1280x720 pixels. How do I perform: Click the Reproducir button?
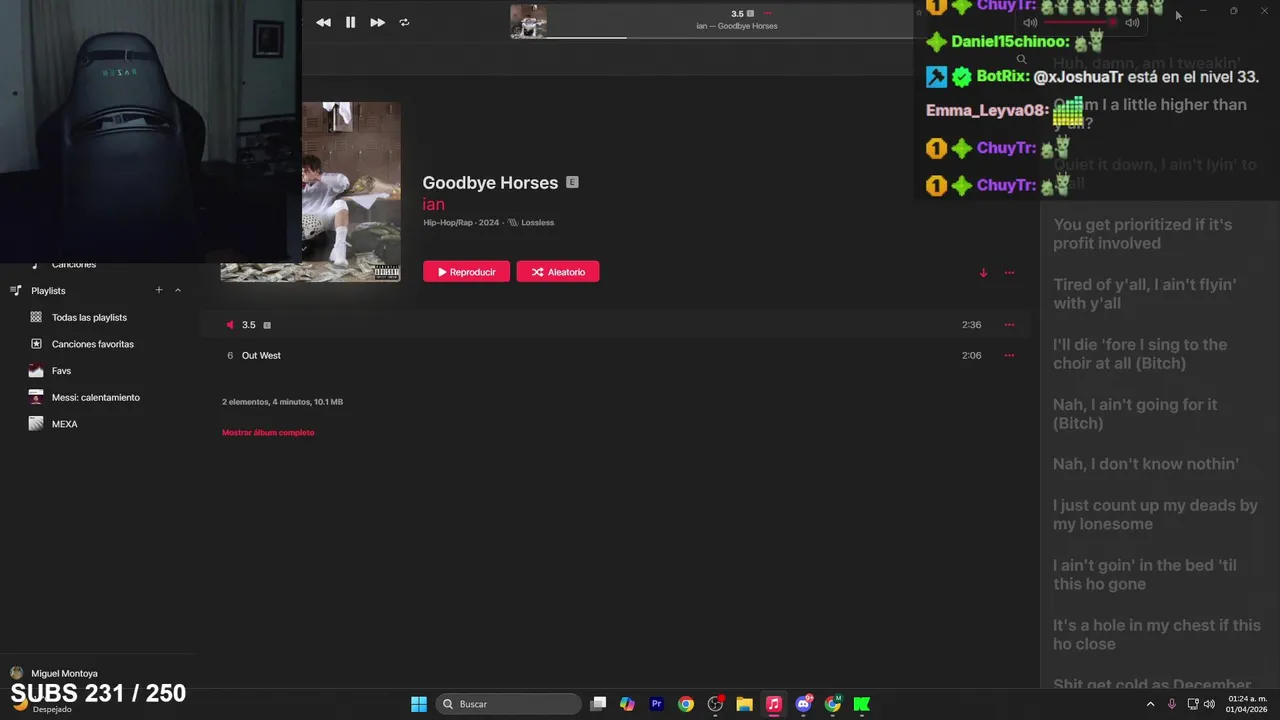pos(466,272)
